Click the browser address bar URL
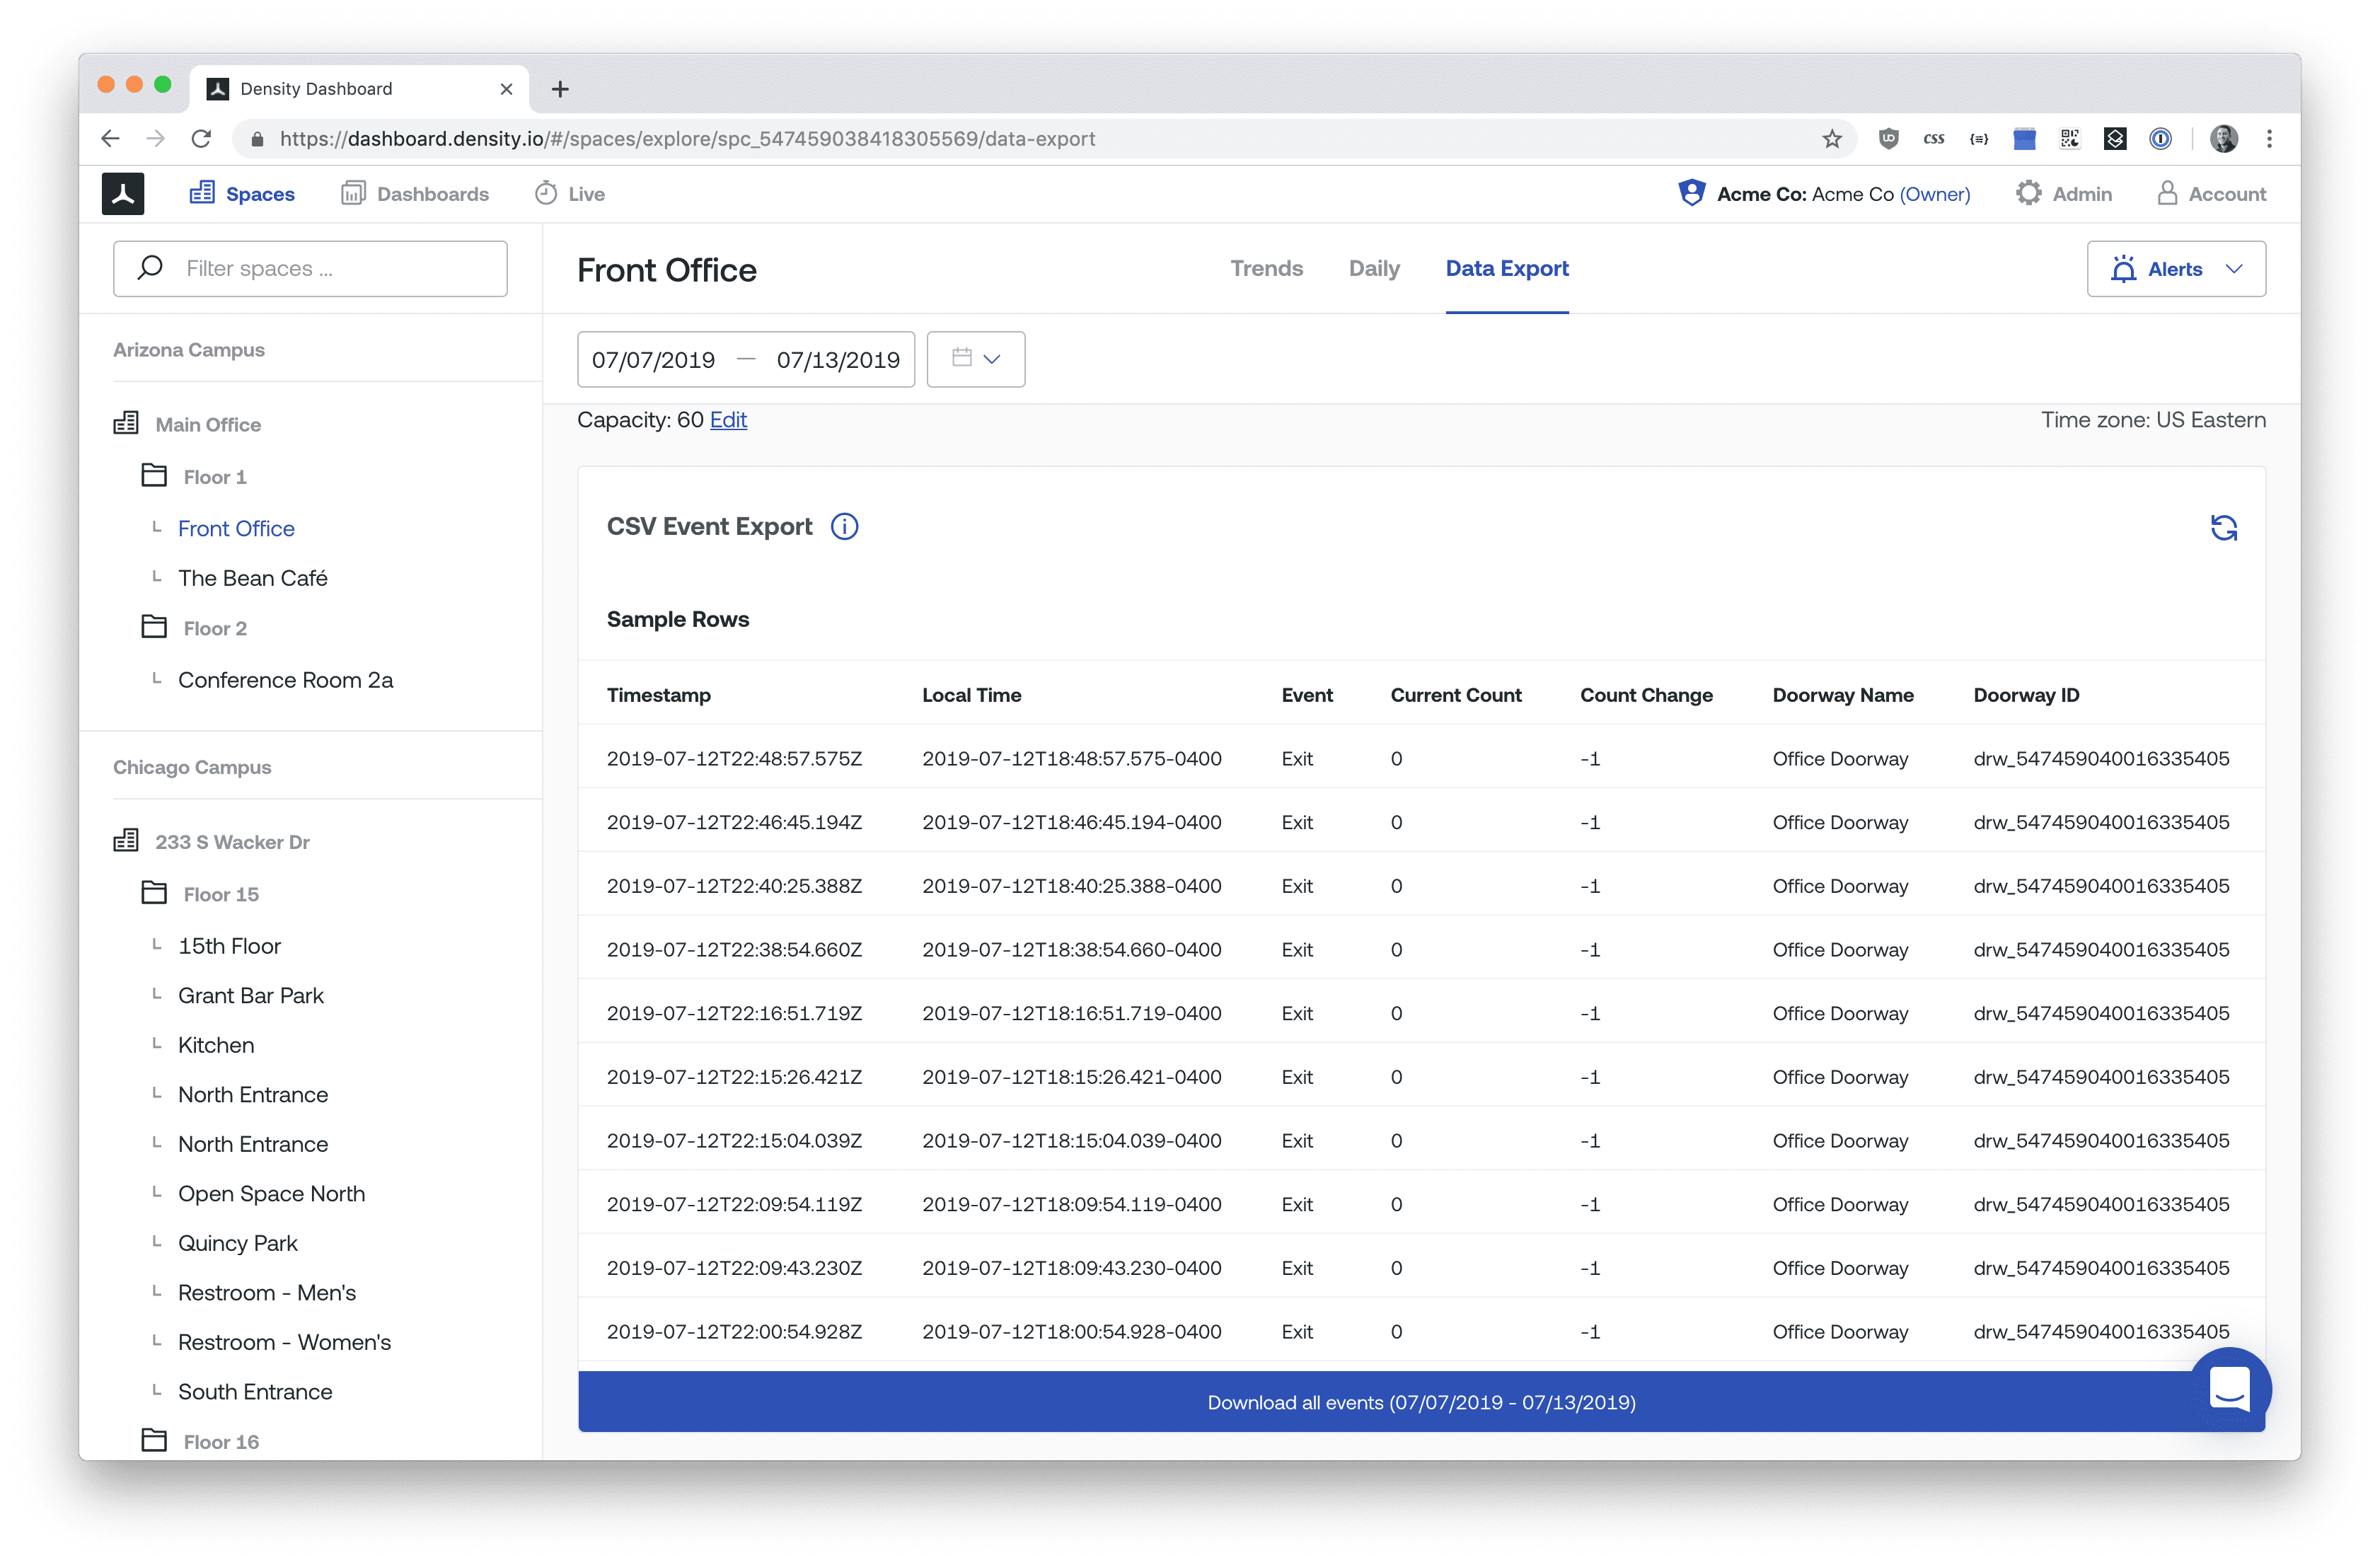 [687, 139]
